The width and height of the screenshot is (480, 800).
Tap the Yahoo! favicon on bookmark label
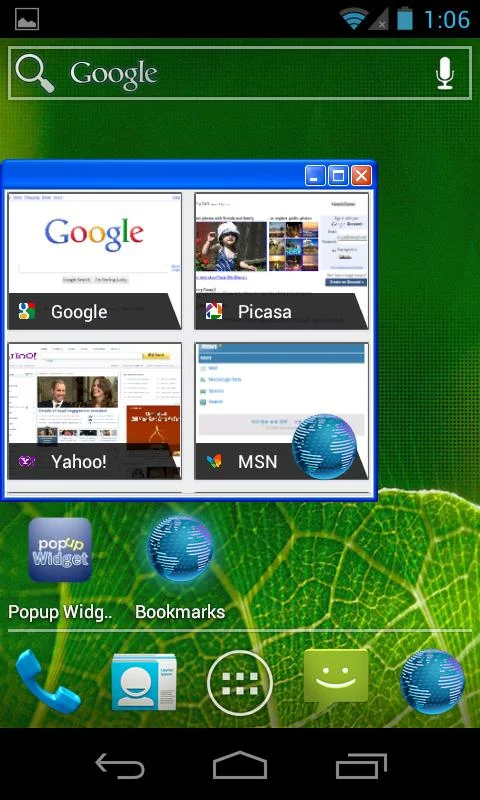click(27, 461)
